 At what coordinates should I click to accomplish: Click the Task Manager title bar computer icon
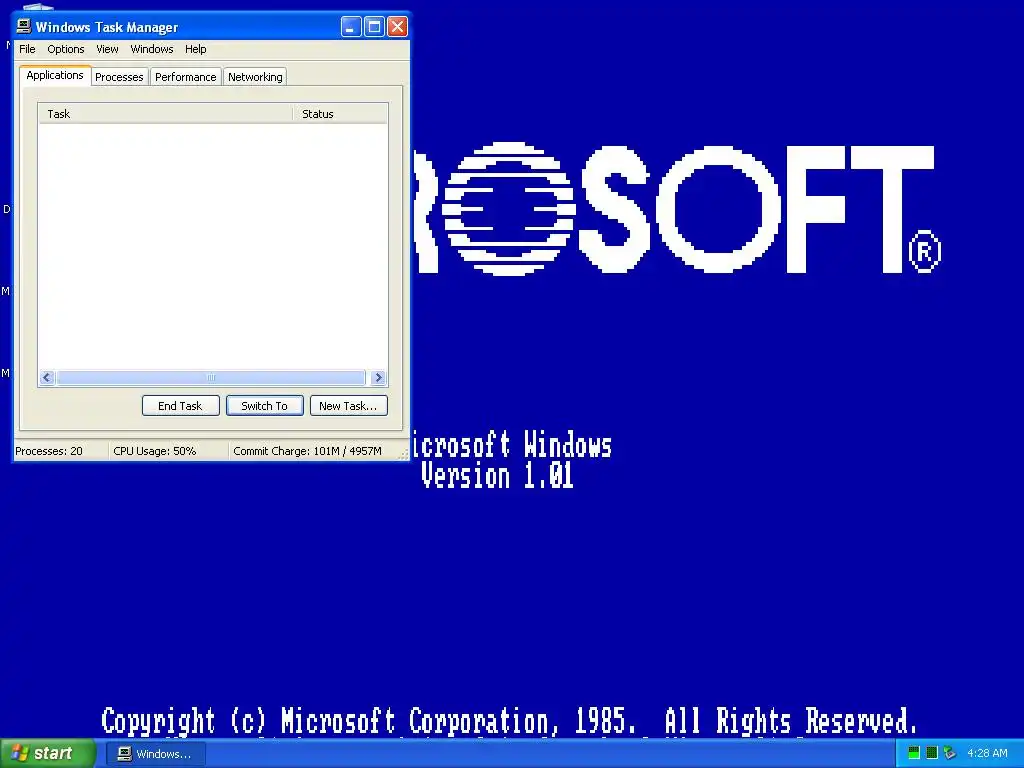[24, 26]
